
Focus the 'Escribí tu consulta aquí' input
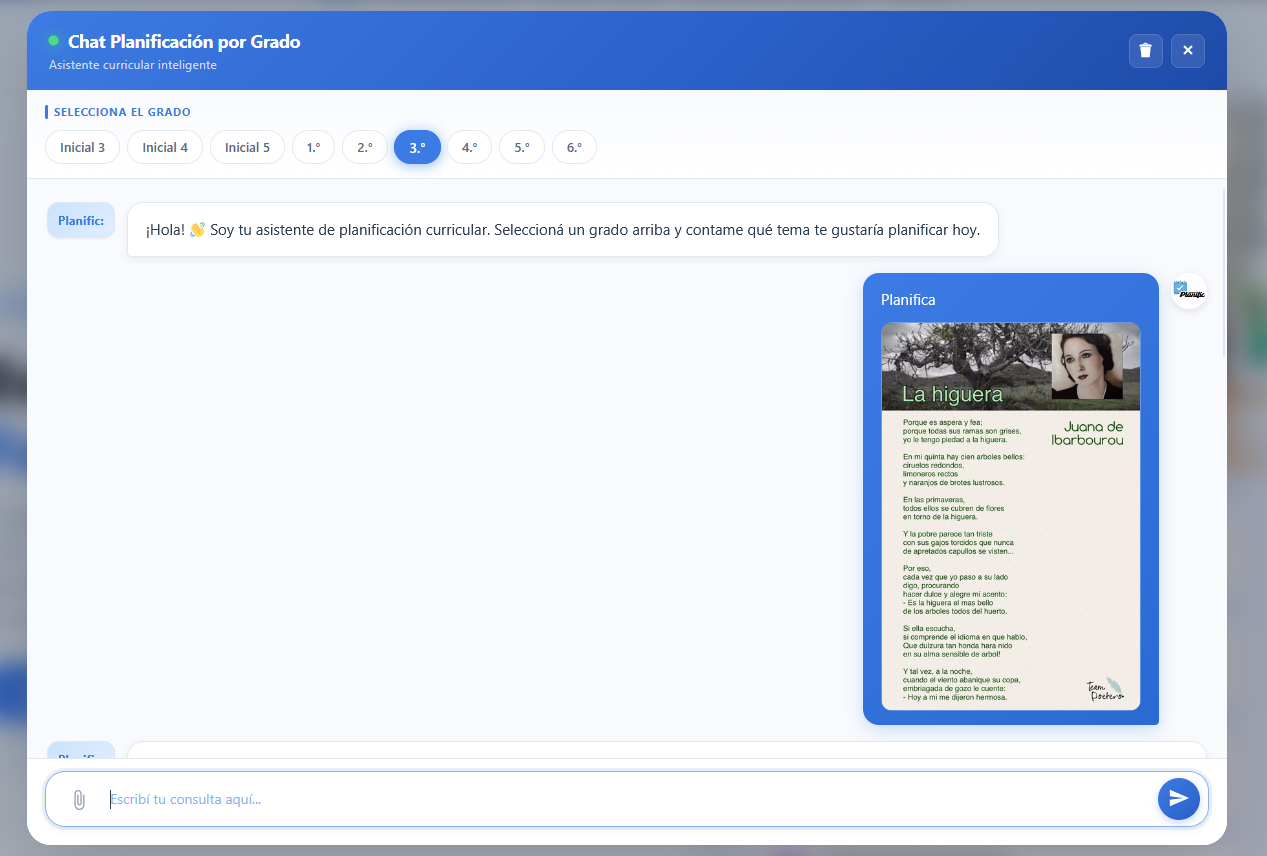(620, 800)
